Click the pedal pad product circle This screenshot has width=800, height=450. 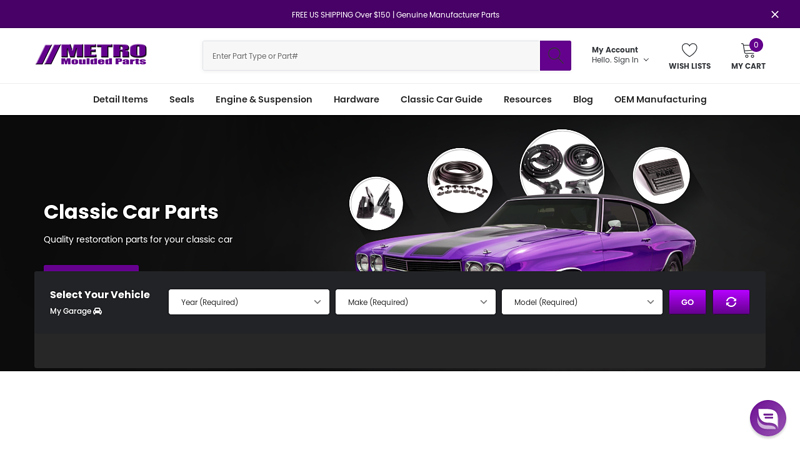click(661, 176)
